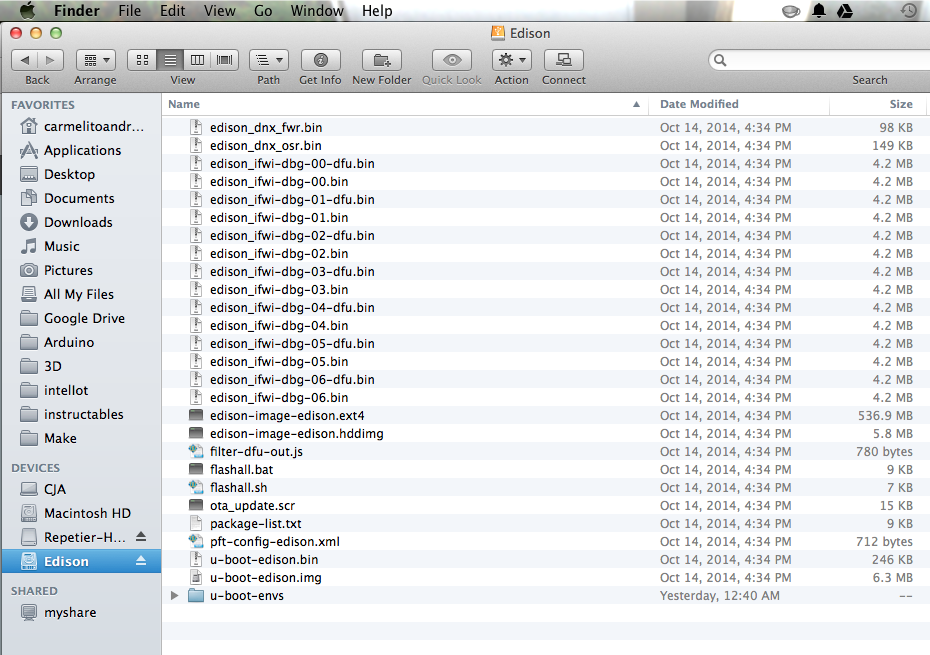Image resolution: width=930 pixels, height=655 pixels.
Task: Go forward with the Forward arrow button
Action: [50, 60]
